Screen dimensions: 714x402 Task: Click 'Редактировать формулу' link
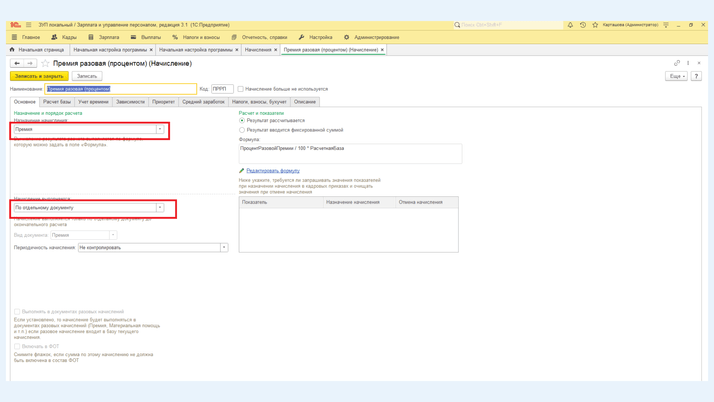(272, 171)
